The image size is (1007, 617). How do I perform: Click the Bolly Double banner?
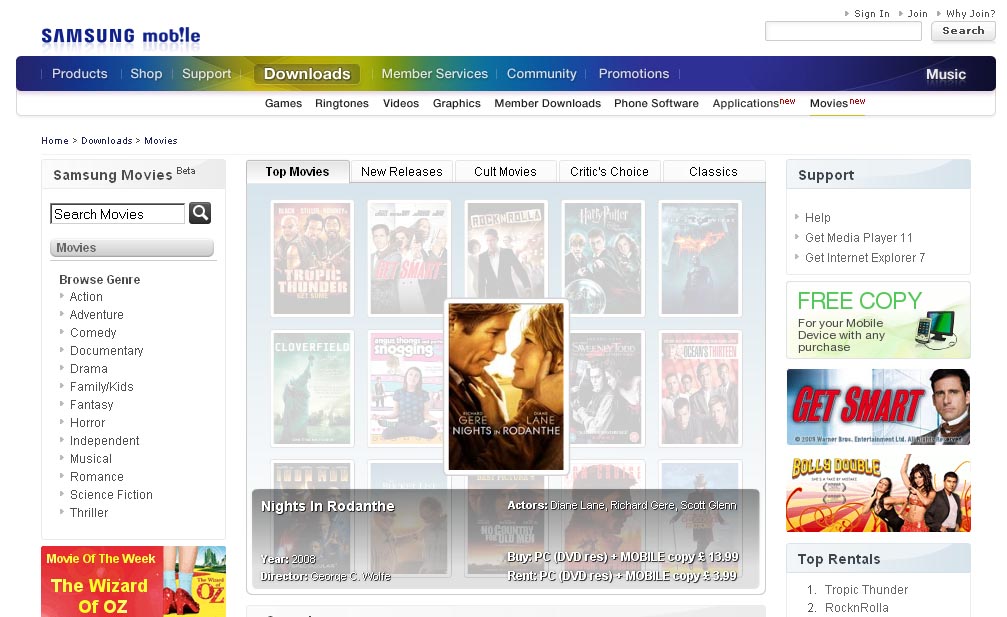[878, 493]
